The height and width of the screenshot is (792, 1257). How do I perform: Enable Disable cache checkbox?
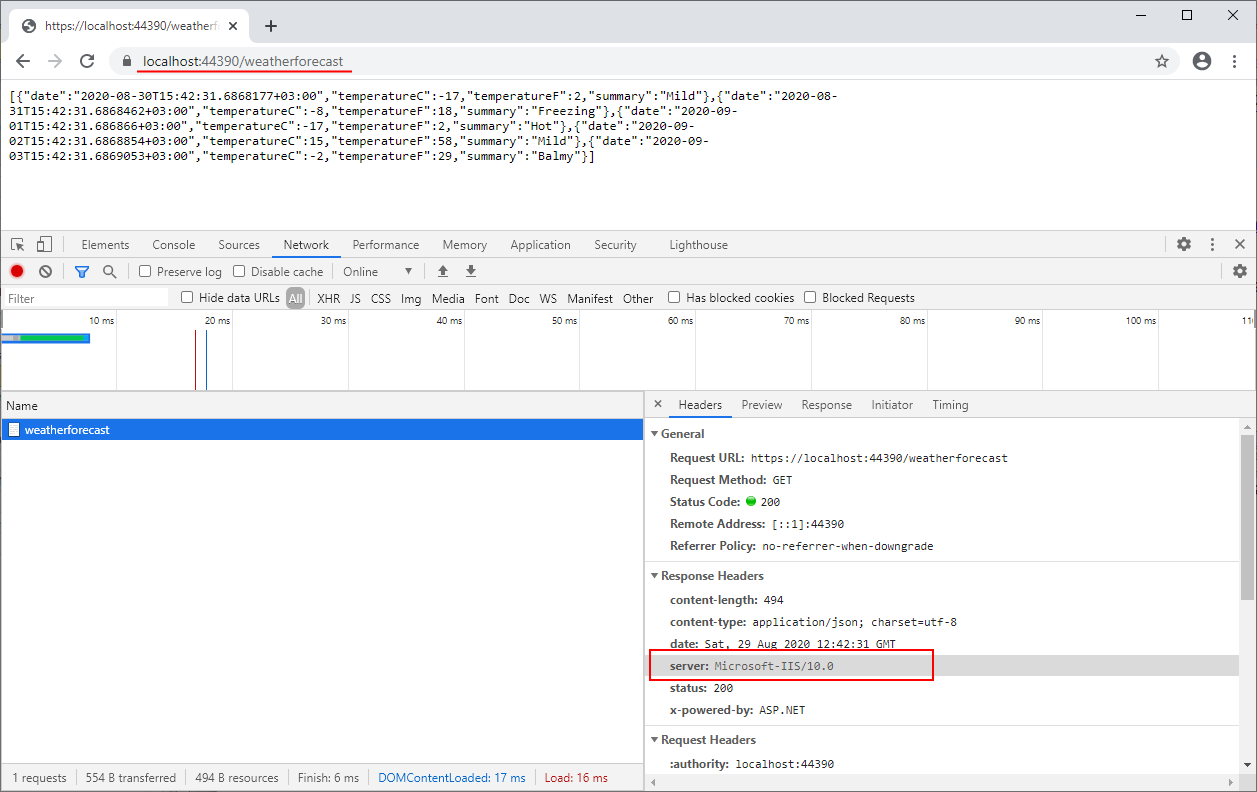[x=239, y=271]
